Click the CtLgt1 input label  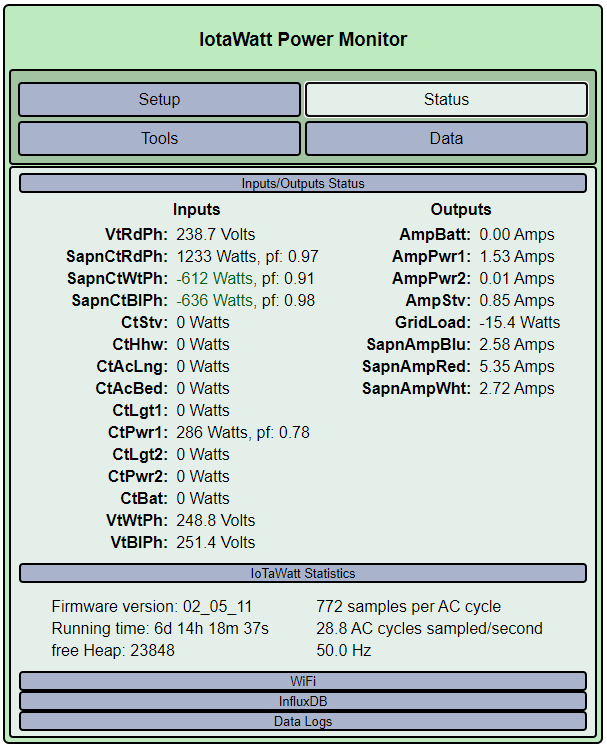coord(140,410)
